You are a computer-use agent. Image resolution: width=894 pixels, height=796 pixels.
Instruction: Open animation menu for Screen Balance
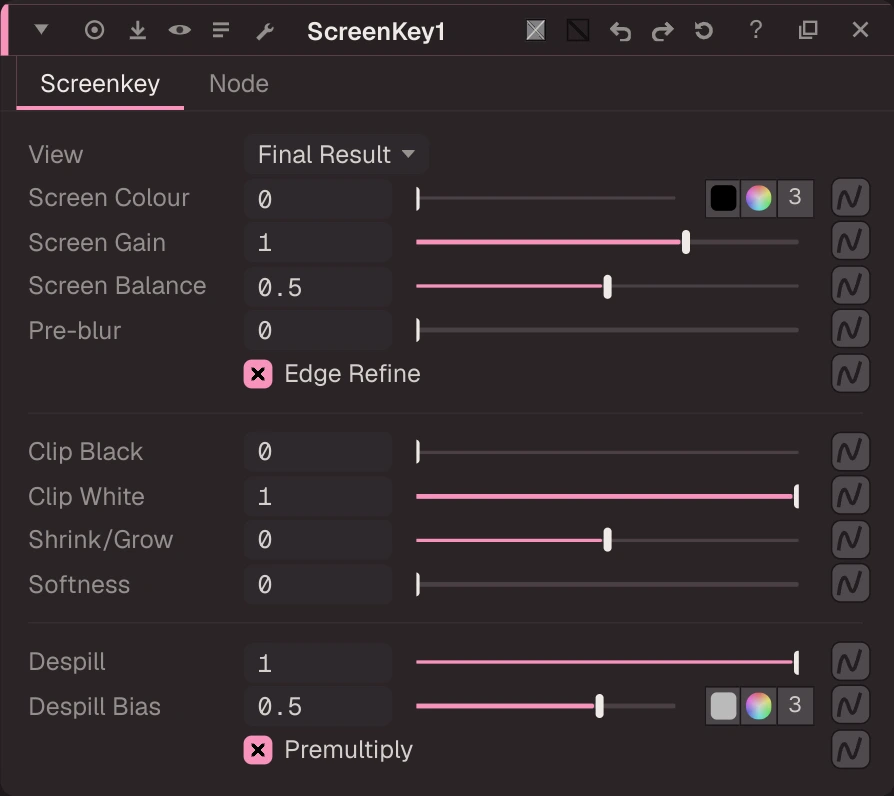[x=850, y=286]
